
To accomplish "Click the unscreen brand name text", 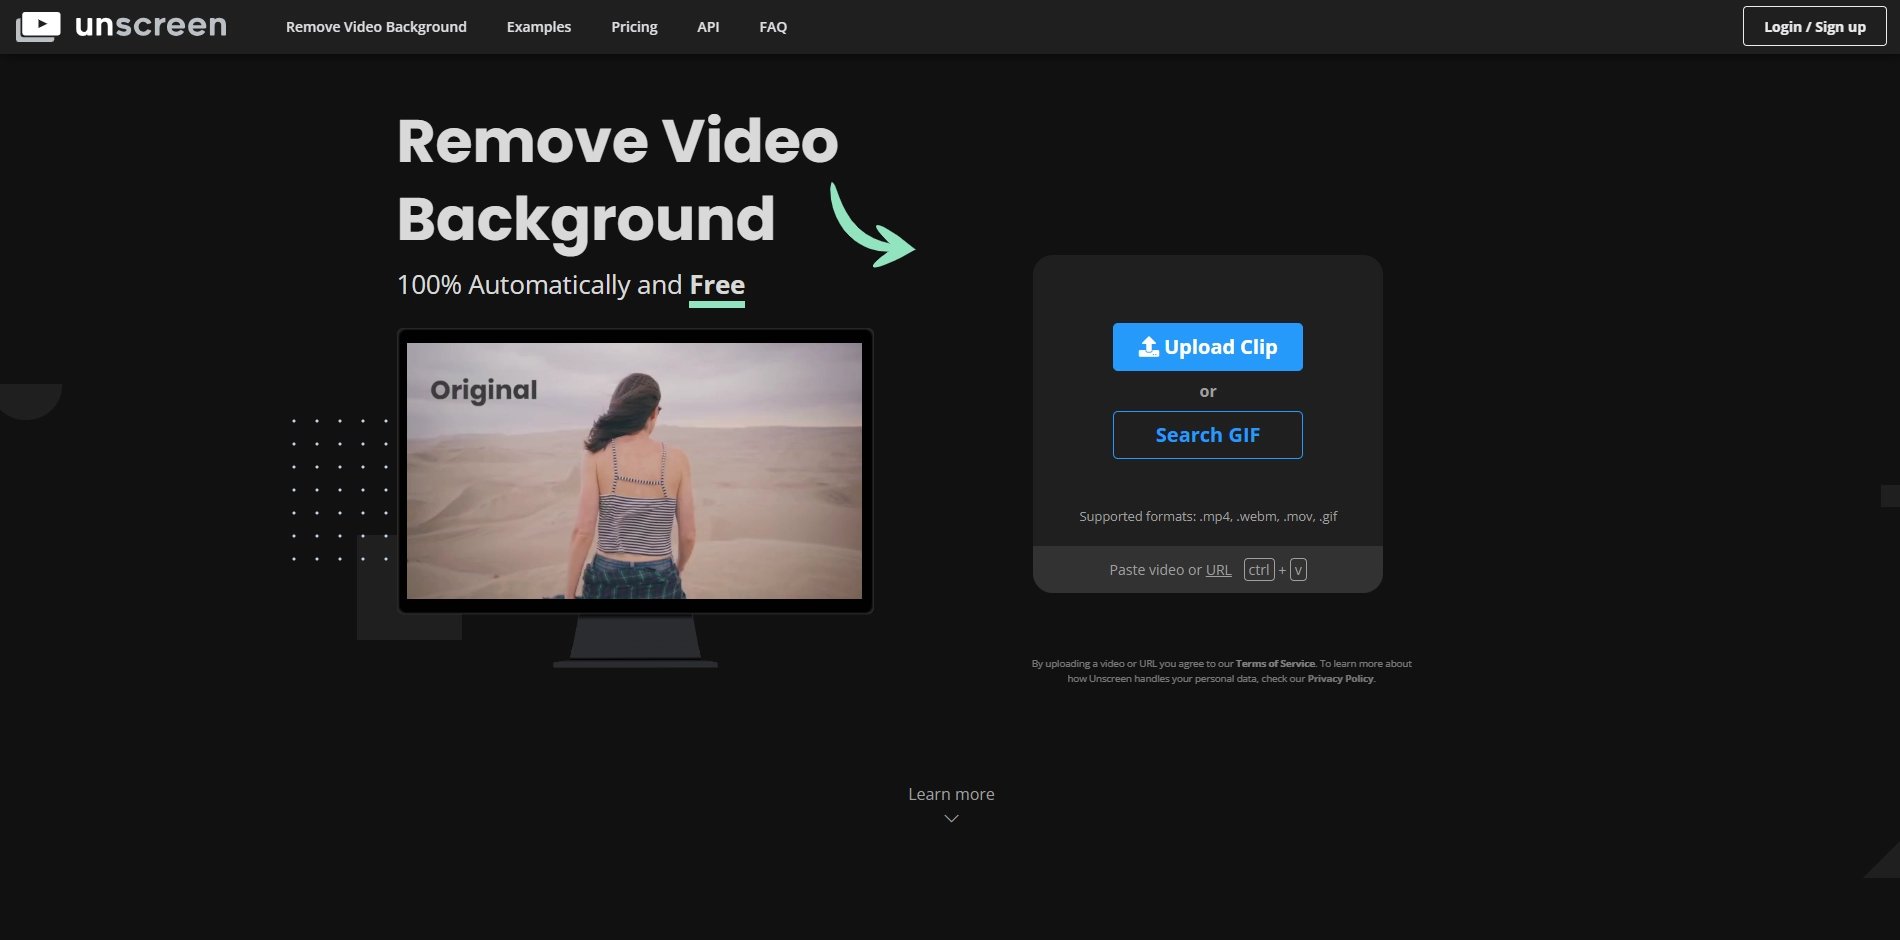I will (x=151, y=25).
